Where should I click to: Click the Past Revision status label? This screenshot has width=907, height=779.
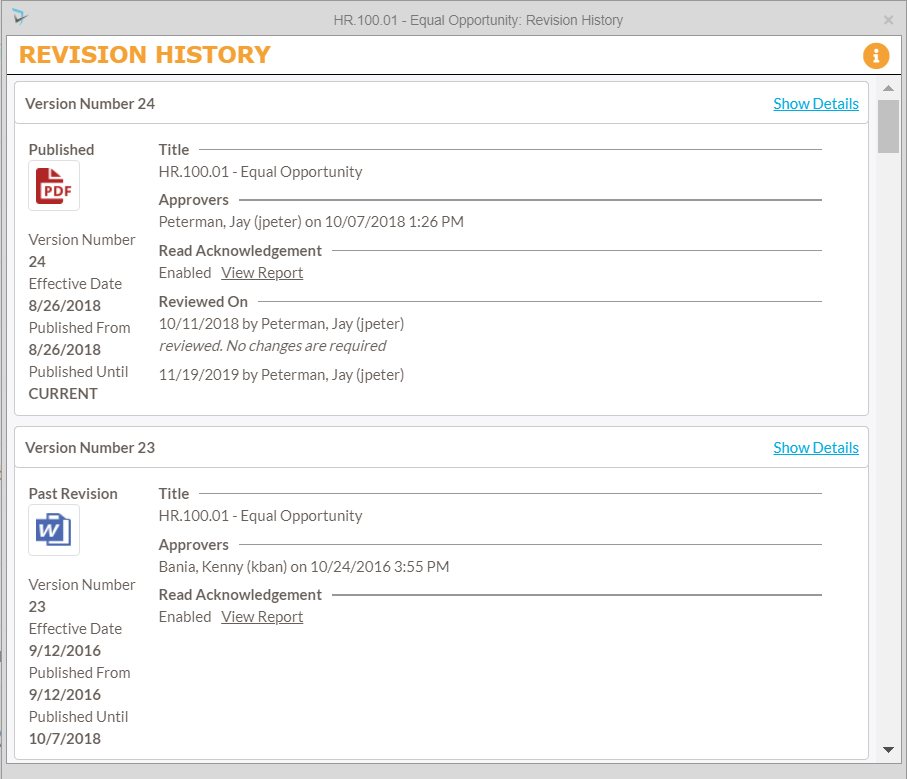[73, 493]
